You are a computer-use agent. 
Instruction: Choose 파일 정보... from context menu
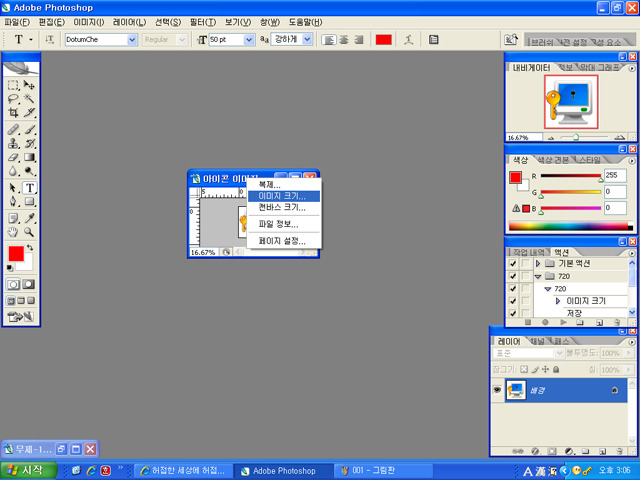(x=284, y=224)
